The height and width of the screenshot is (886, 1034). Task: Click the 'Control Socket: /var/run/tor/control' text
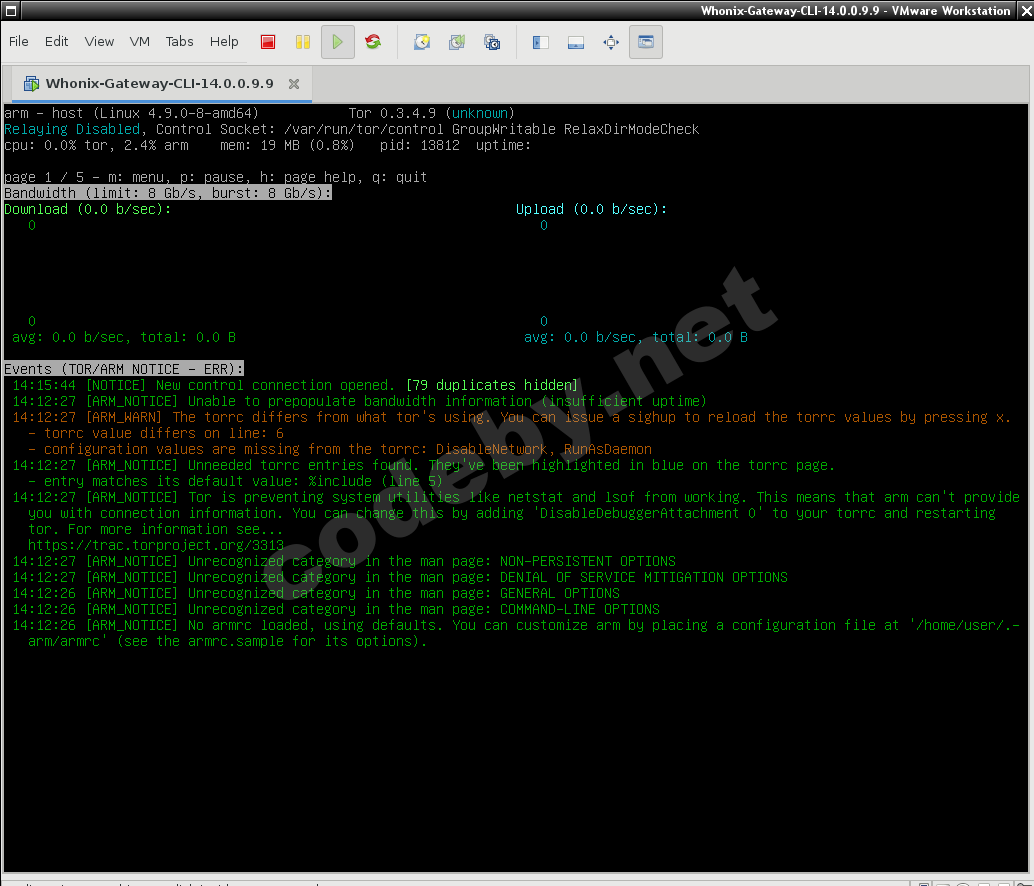pos(300,129)
